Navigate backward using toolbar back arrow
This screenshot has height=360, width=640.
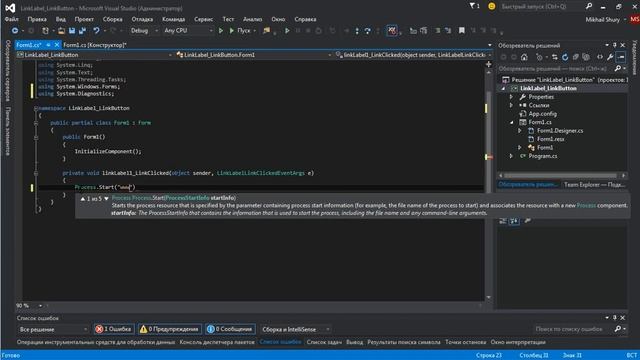coord(15,31)
